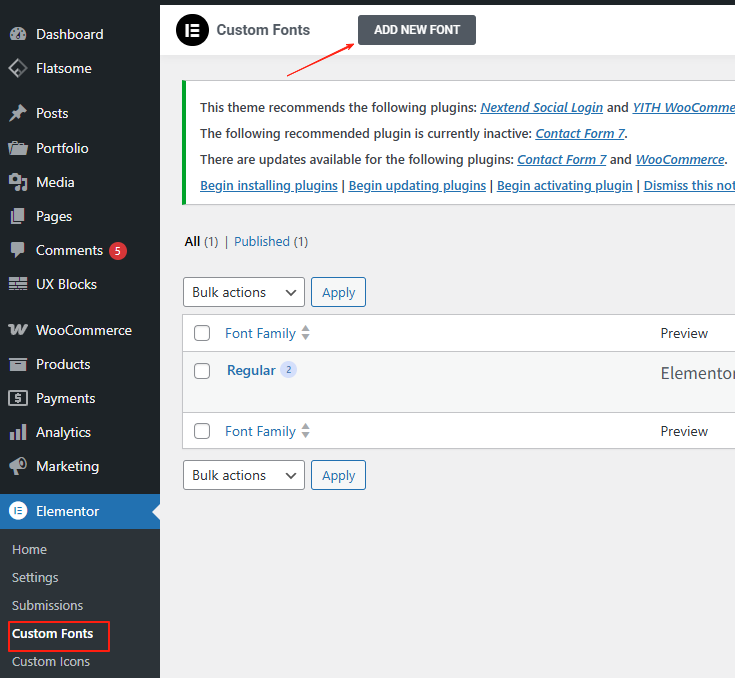Click the Flatsome diamond icon
Image resolution: width=735 pixels, height=678 pixels.
pos(18,68)
